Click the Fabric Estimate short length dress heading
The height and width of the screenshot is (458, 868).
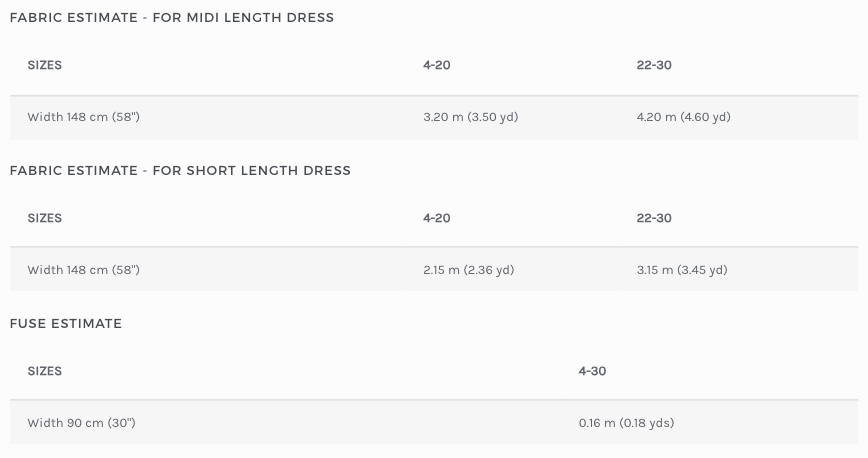[180, 171]
